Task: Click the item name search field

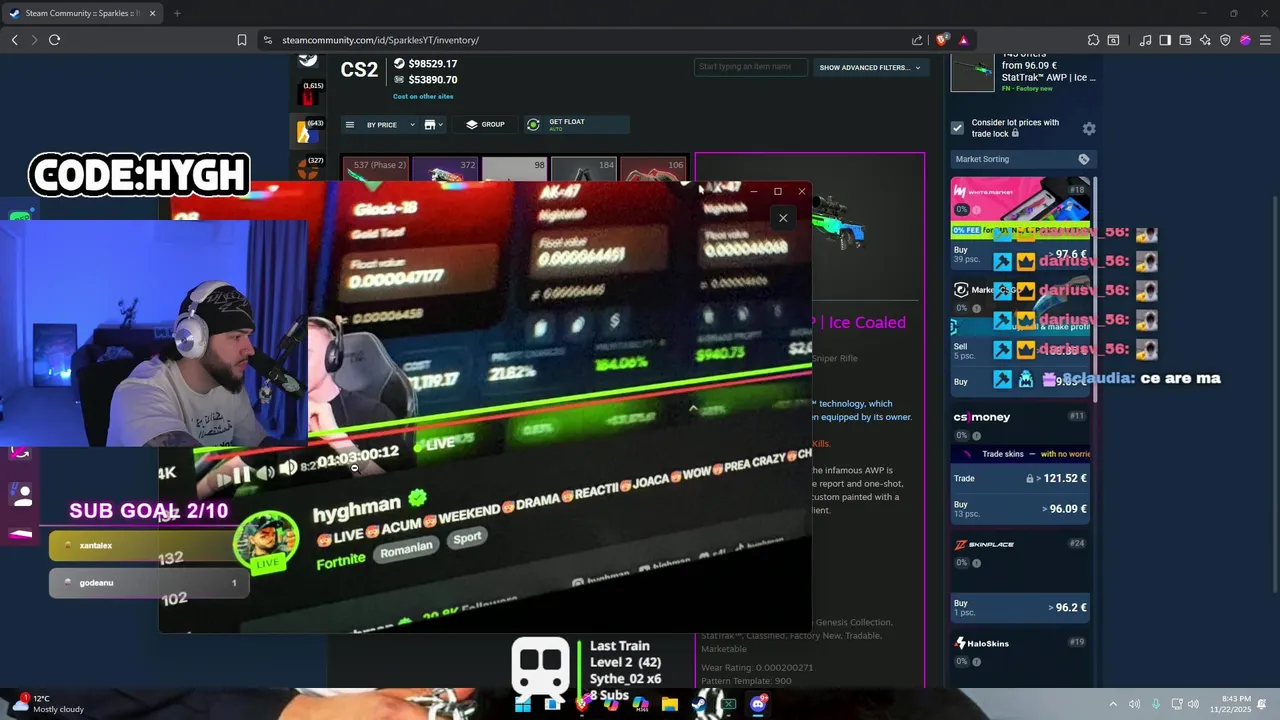Action: point(750,67)
